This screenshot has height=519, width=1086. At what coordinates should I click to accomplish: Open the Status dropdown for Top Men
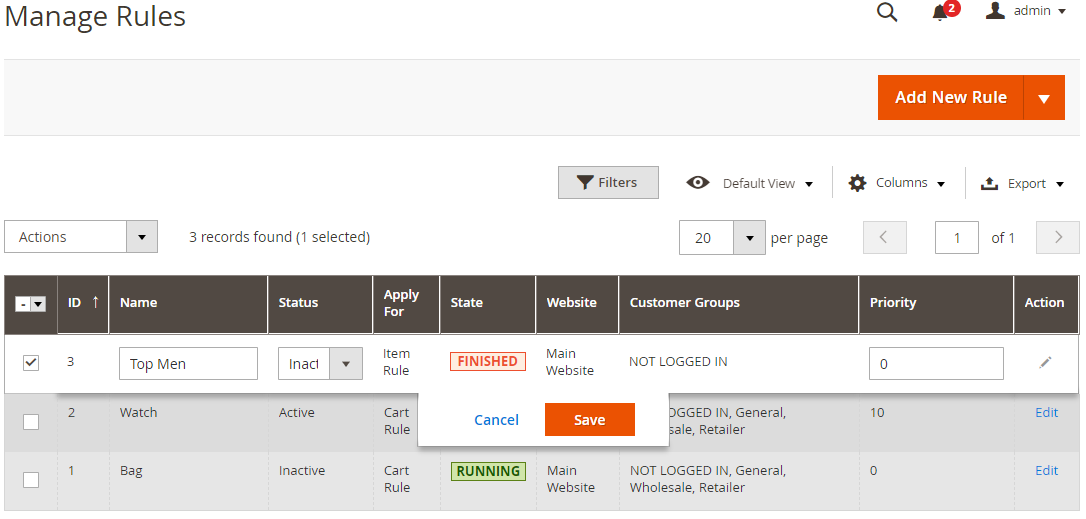345,364
